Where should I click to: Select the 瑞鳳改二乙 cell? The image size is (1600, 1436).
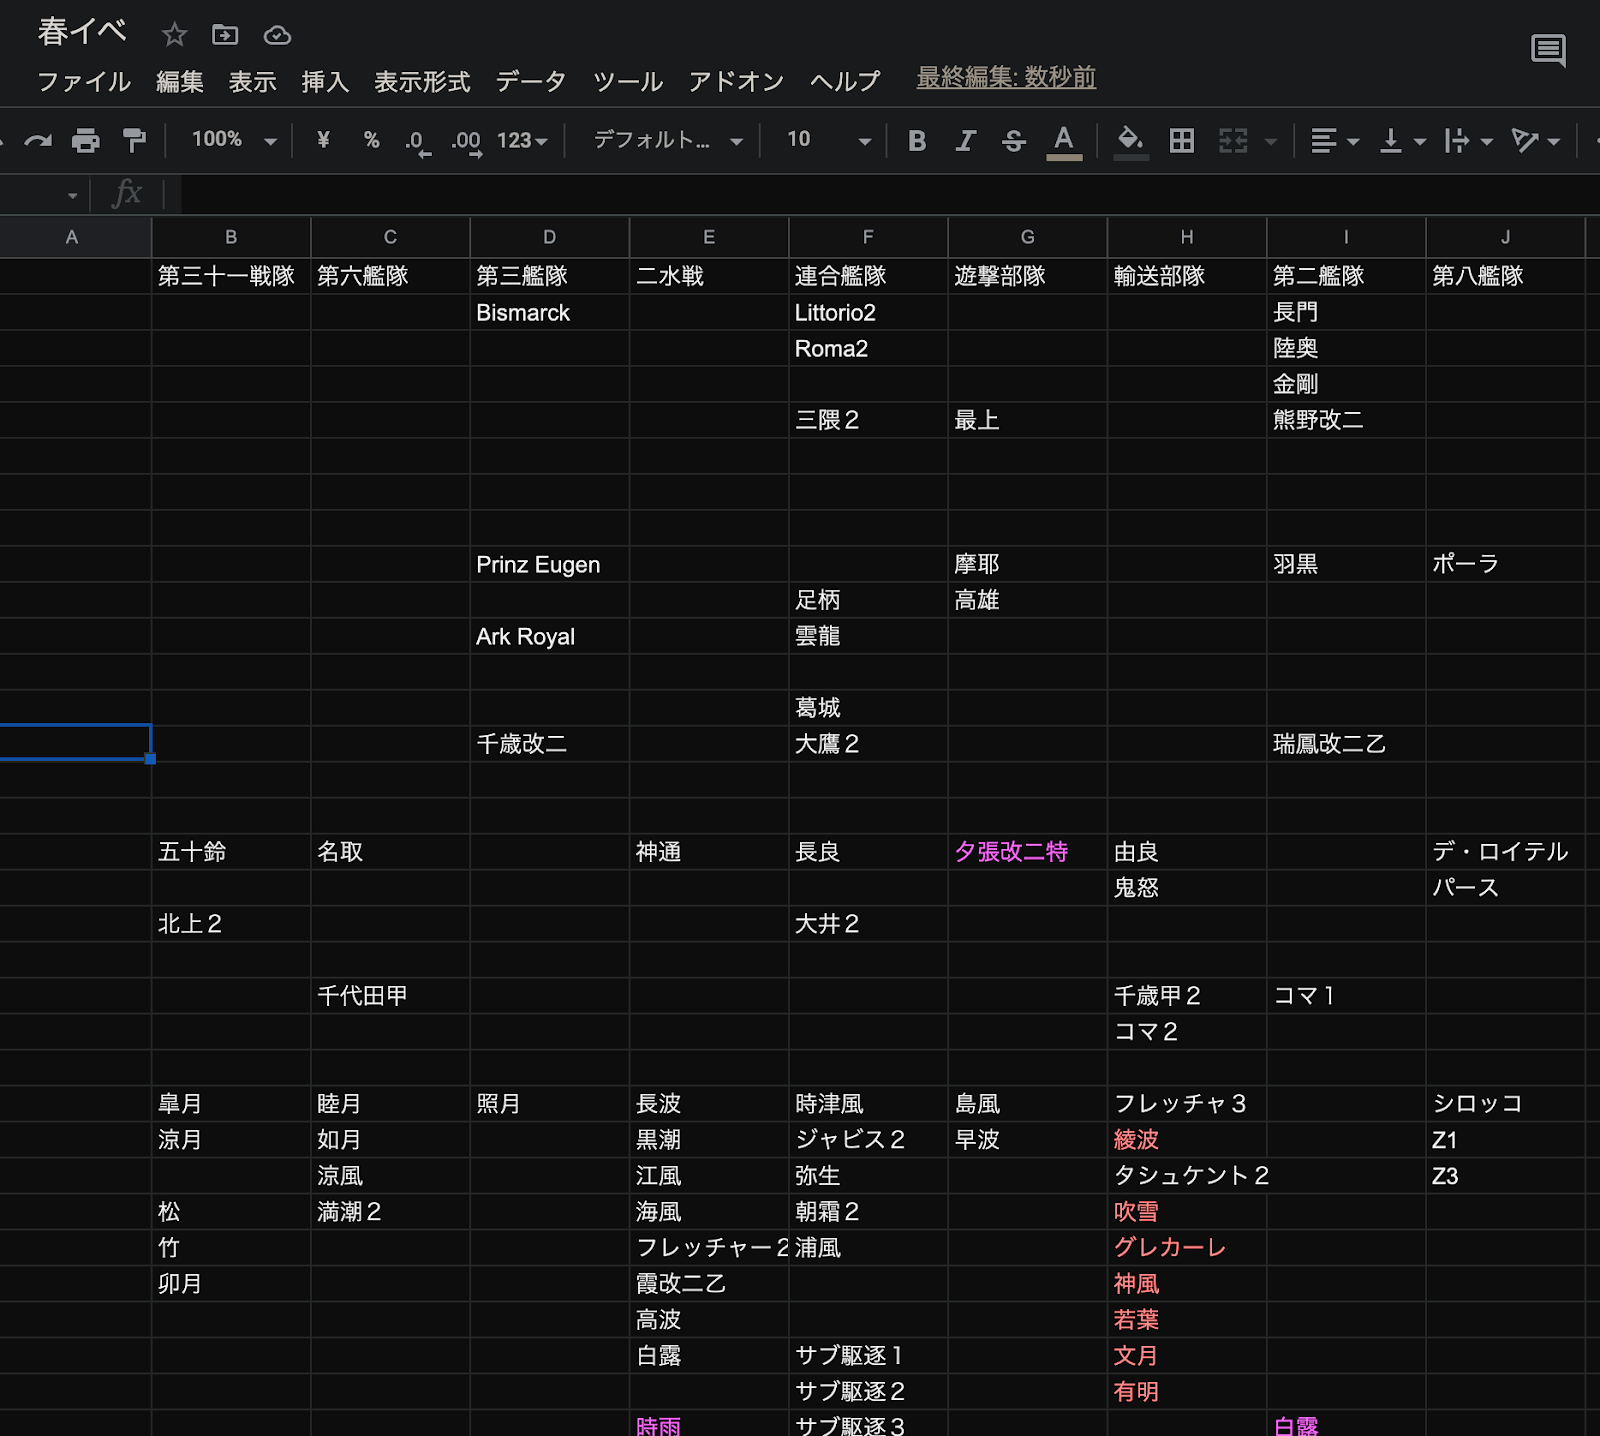1346,744
